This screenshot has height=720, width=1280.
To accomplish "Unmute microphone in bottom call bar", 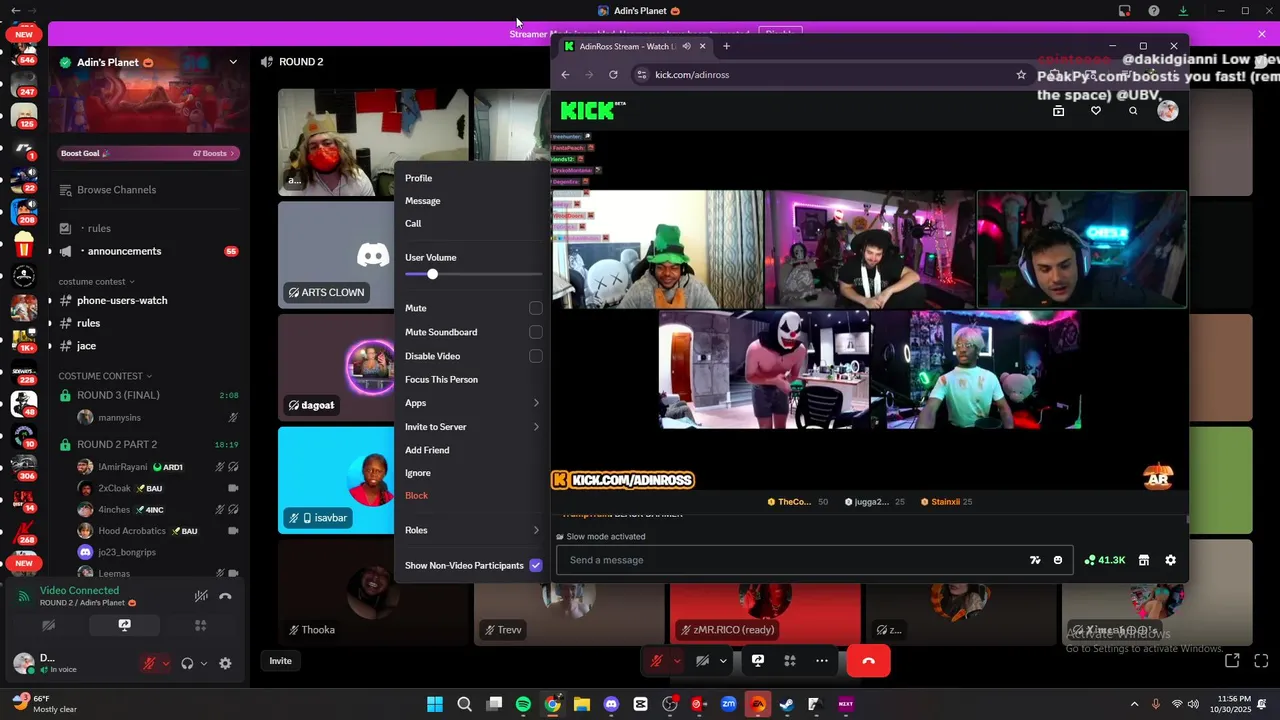I will click(656, 661).
